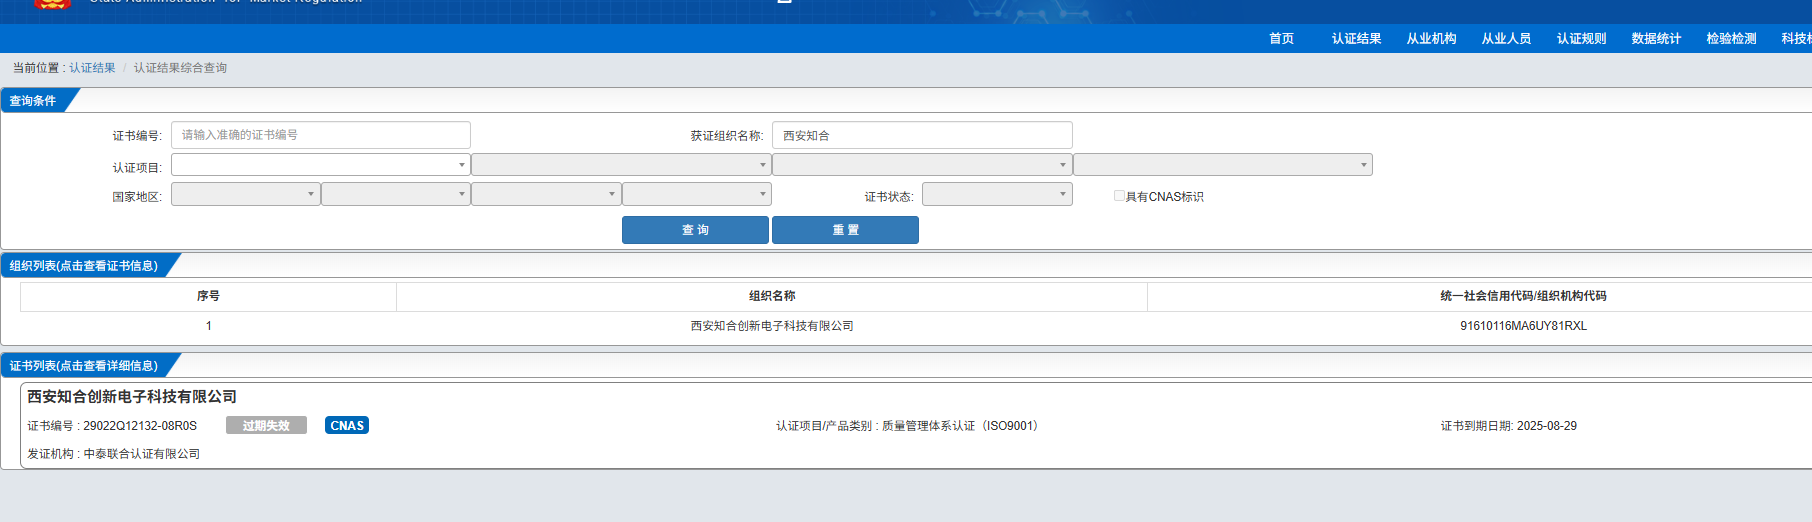Open the 检验检测 navigation menu
The height and width of the screenshot is (522, 1812).
click(1731, 39)
